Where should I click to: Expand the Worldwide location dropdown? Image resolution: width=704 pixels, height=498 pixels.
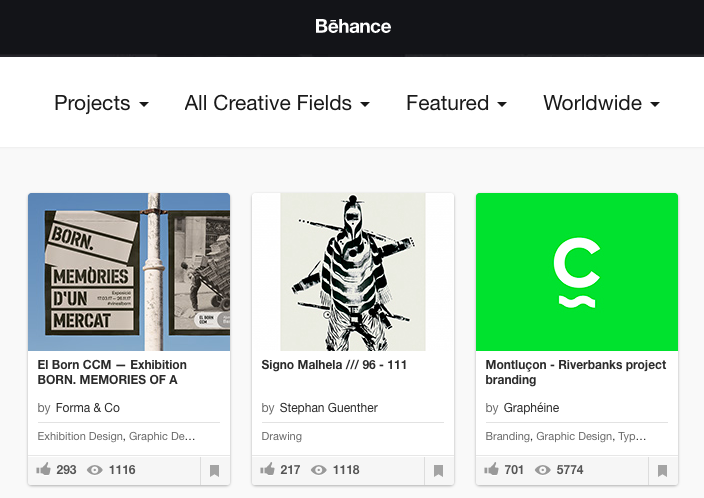click(601, 103)
